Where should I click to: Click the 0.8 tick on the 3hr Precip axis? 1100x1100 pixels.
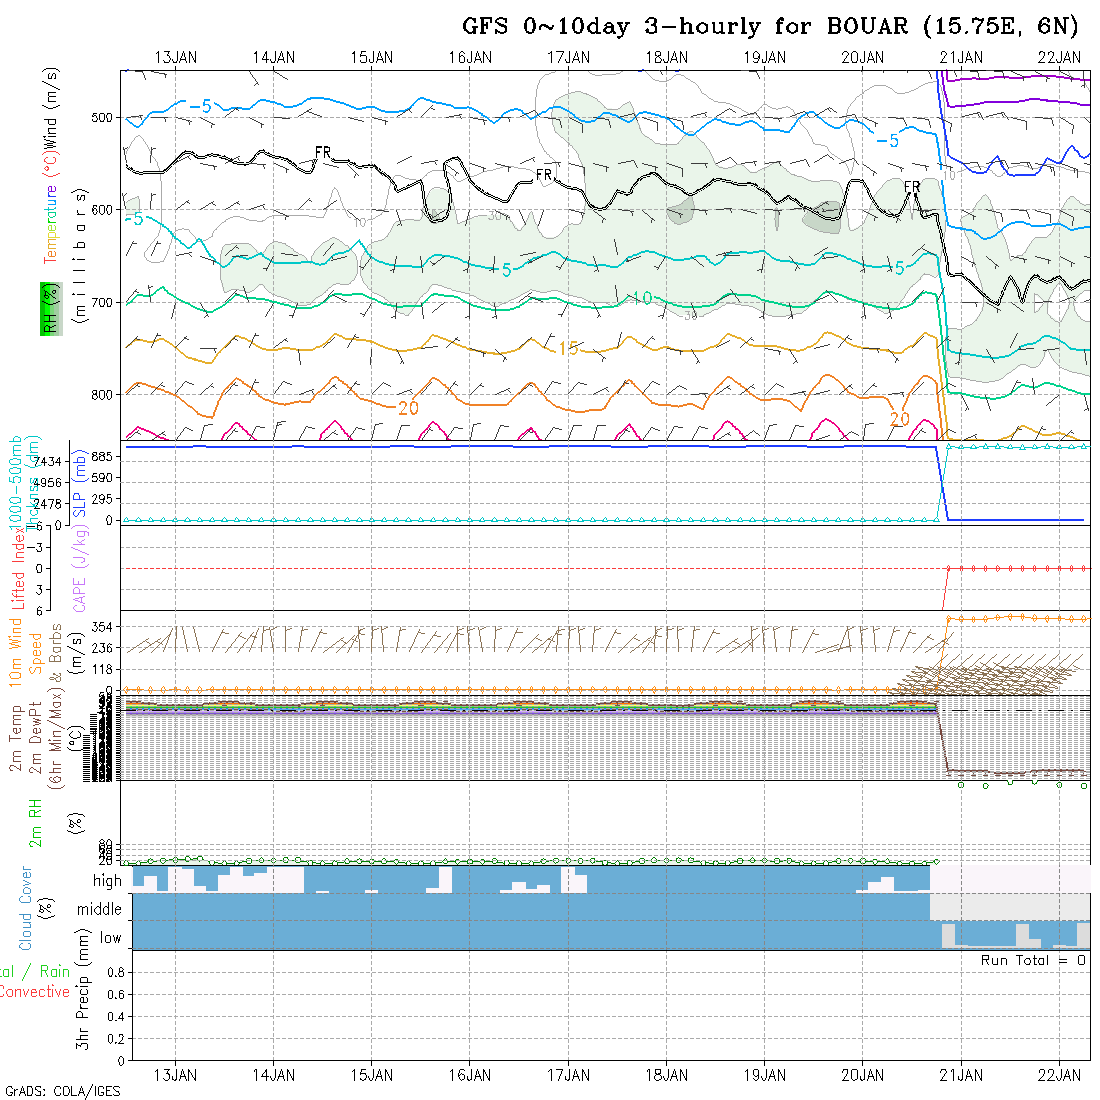point(113,972)
